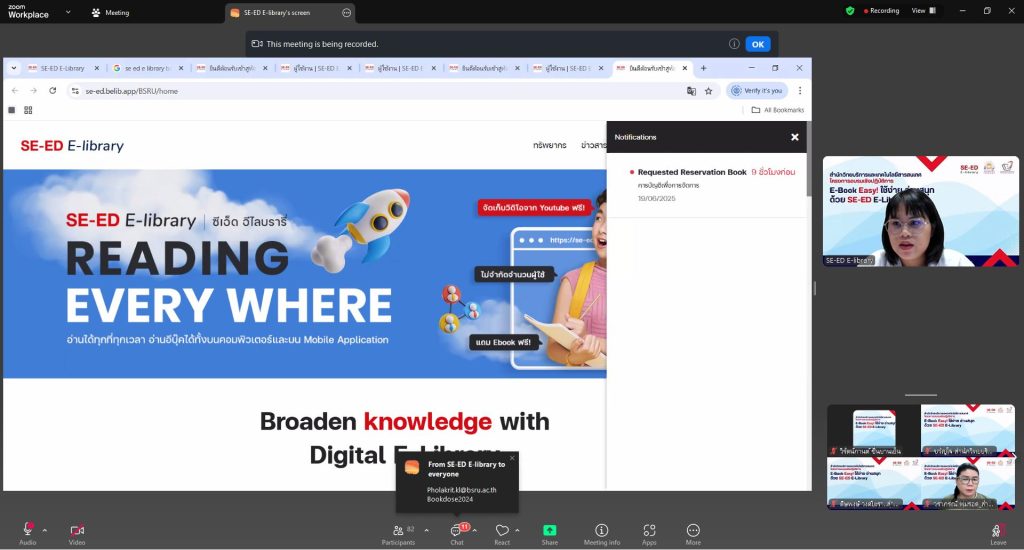The image size is (1024, 550).
Task: Select gallery thumbnail of woman with glasses
Action: [x=968, y=483]
